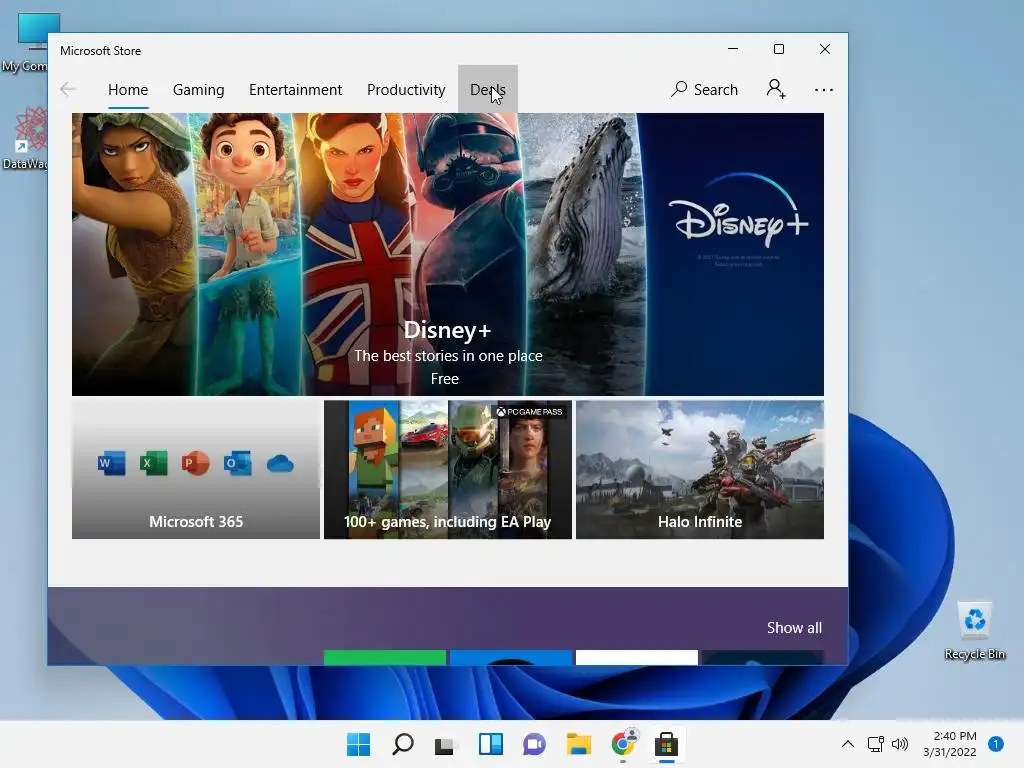This screenshot has width=1024, height=768.
Task: Open the three-dot See more menu
Action: 824,89
